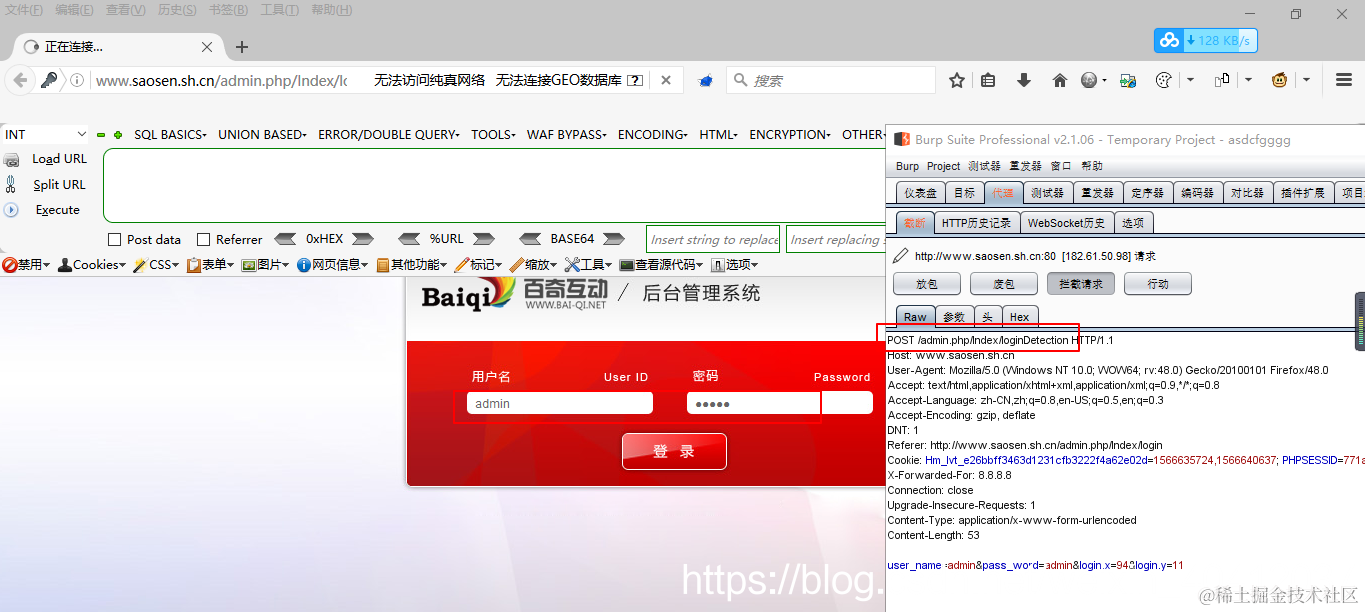This screenshot has height=612, width=1365.
Task: Select the Hex tab in the request viewer
Action: [x=1020, y=316]
